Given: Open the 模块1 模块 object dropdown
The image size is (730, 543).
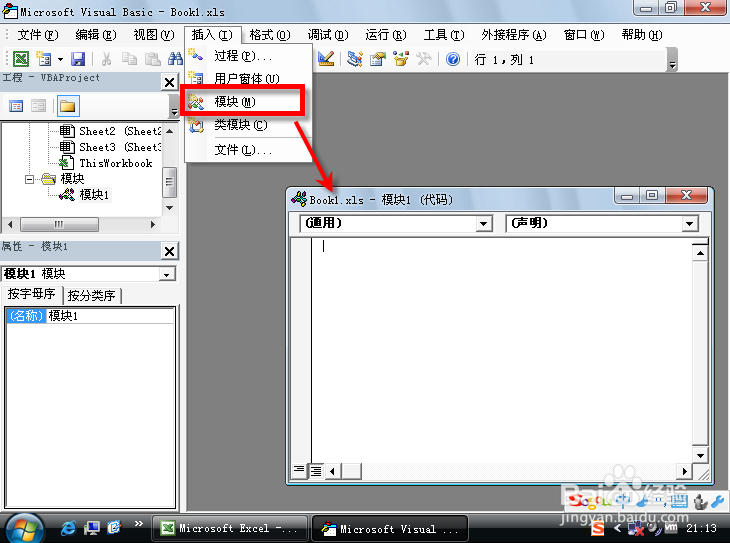Looking at the screenshot, I should (x=167, y=274).
